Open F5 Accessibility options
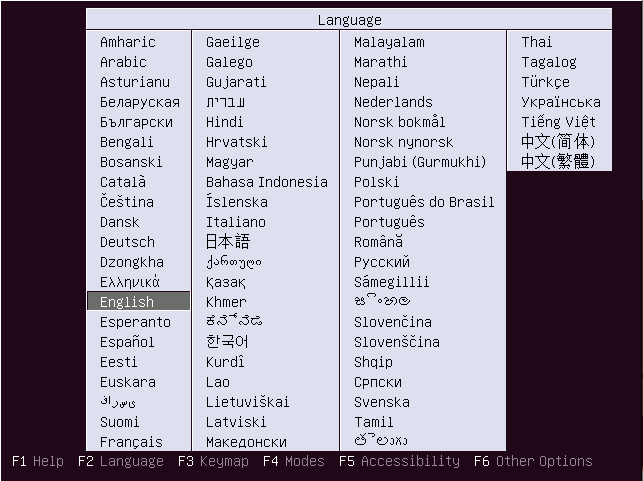Viewport: 643px width, 481px height. pos(399,461)
